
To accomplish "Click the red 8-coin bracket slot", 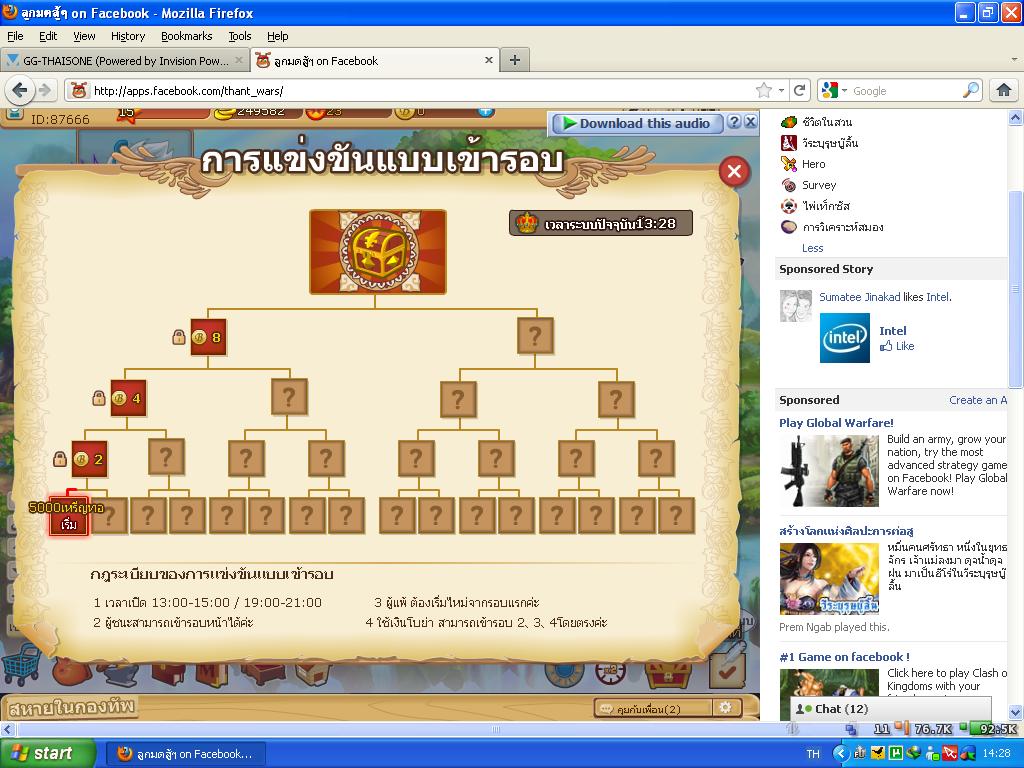I will coord(208,337).
